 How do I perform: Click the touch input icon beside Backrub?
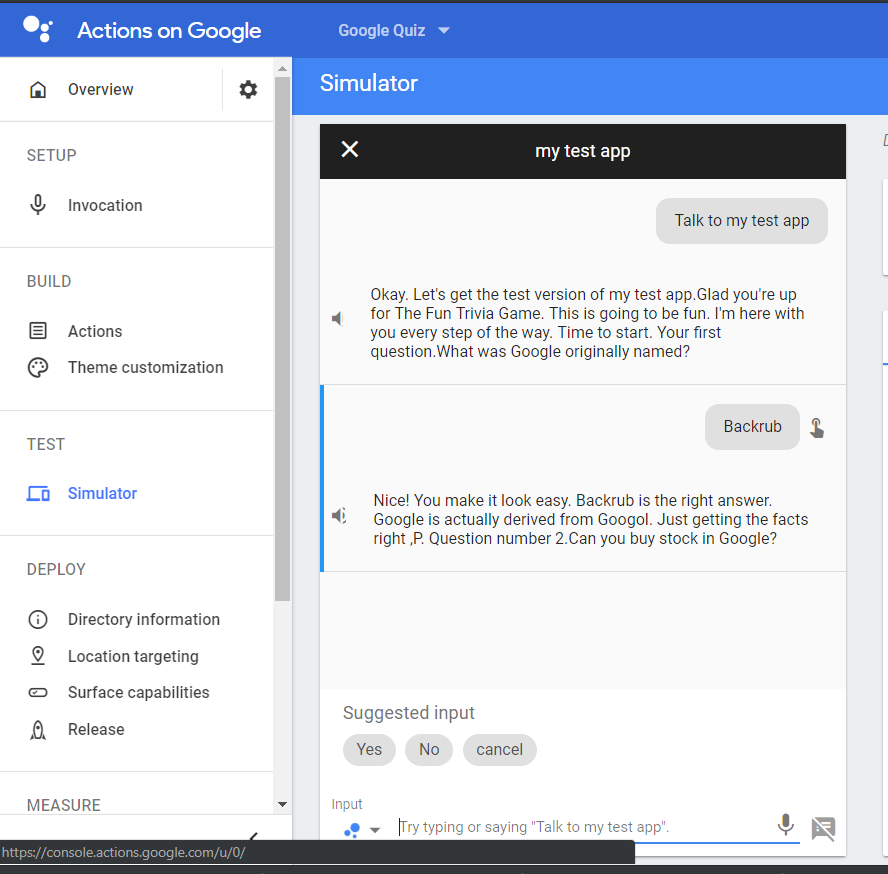tap(817, 428)
